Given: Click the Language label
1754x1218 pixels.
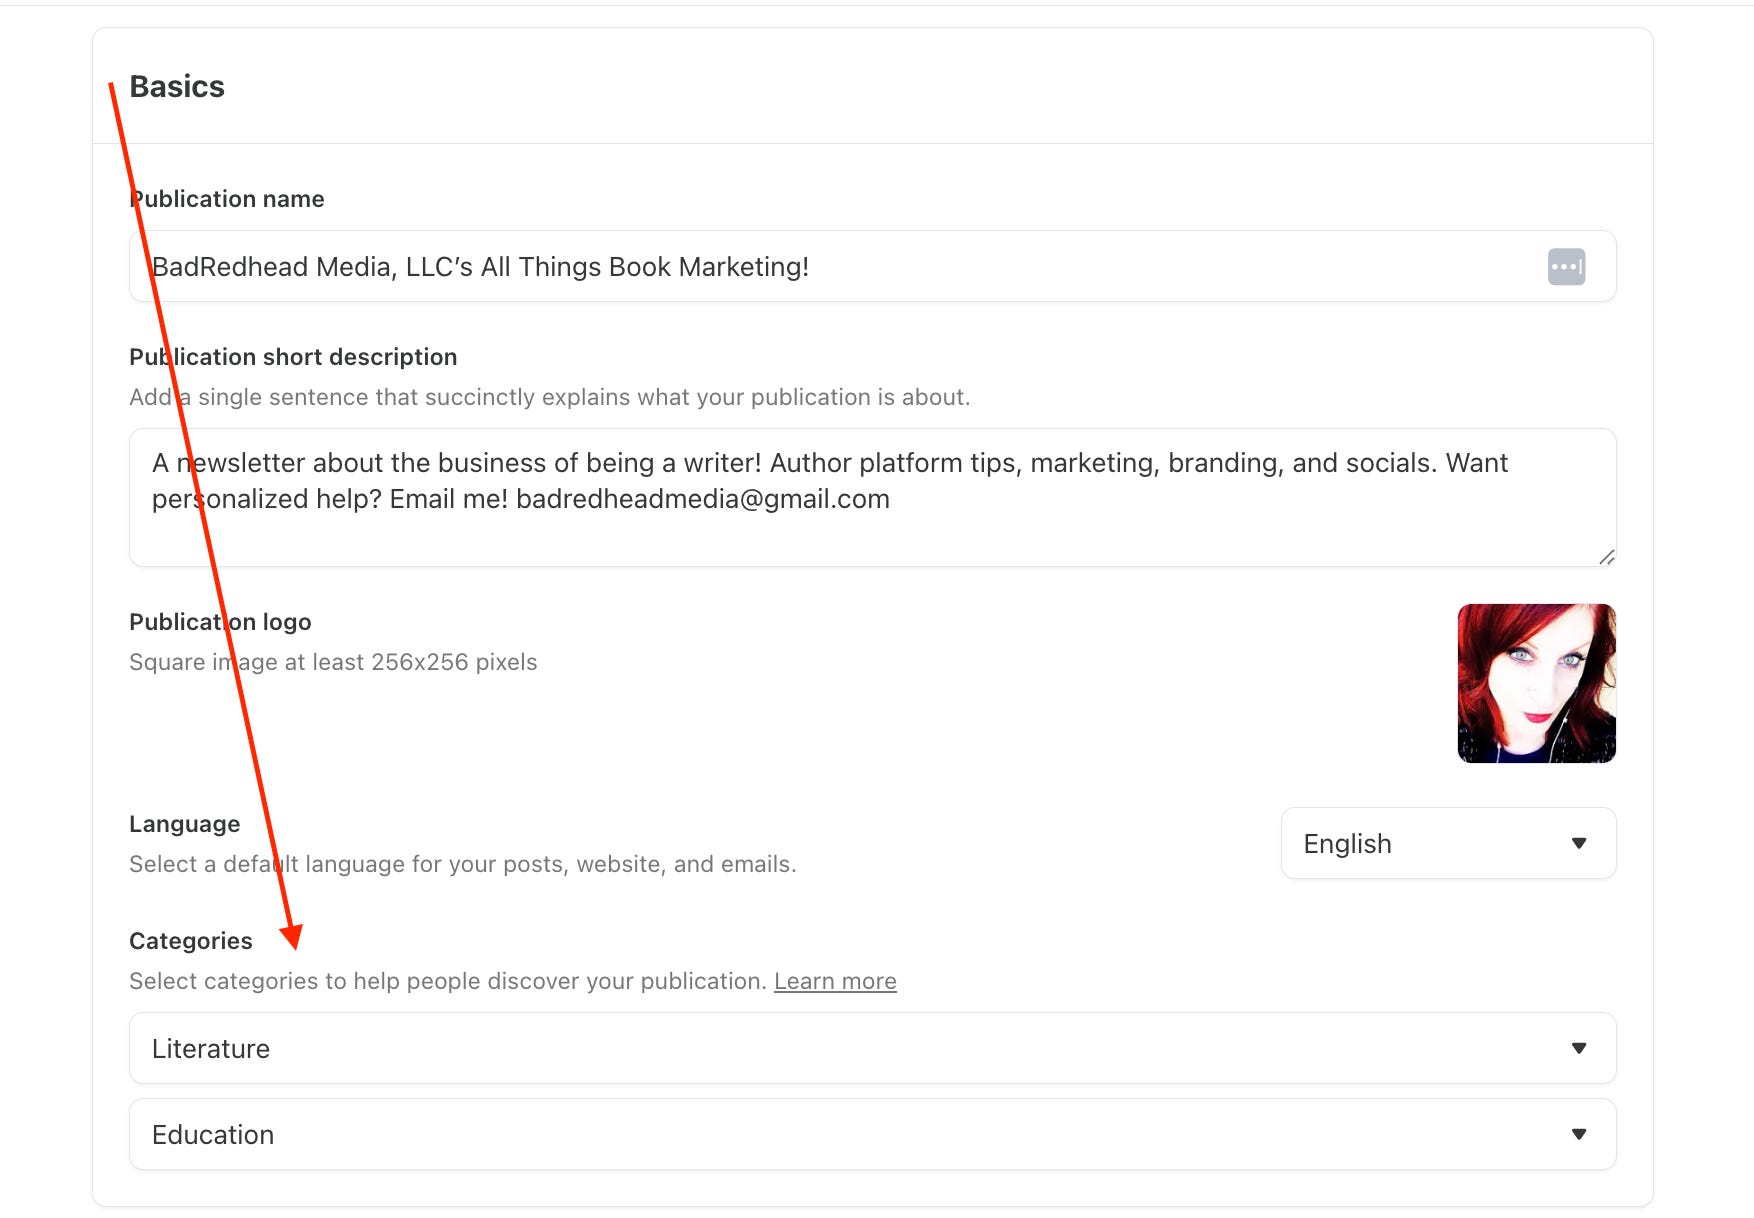Looking at the screenshot, I should point(185,824).
